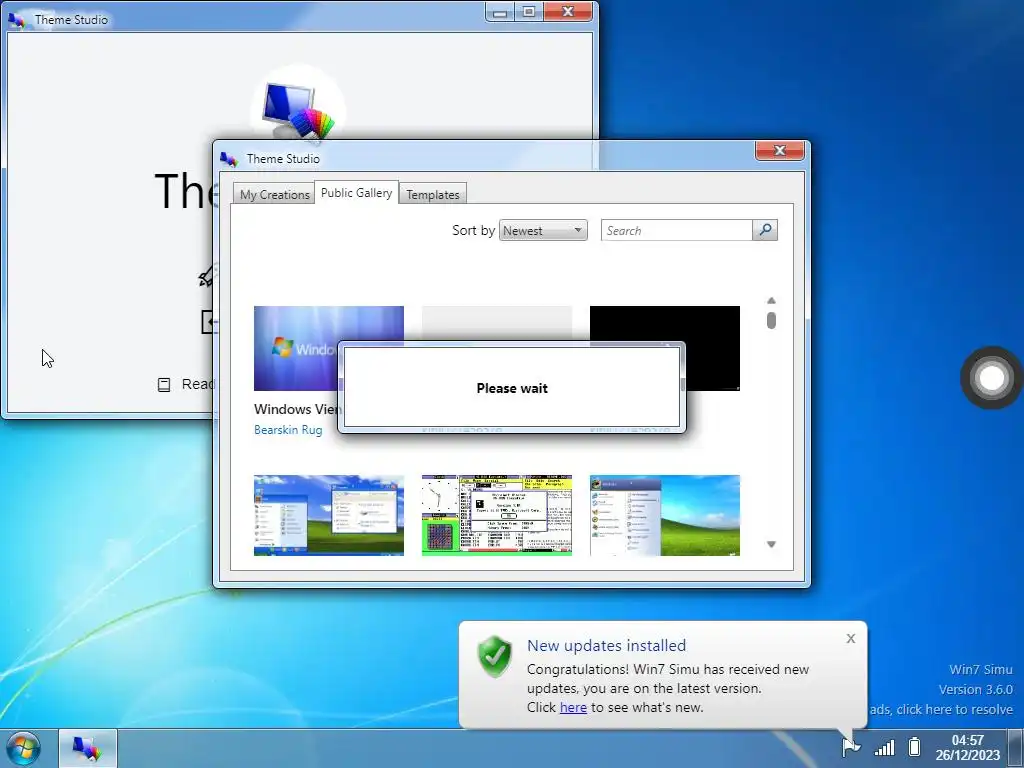Click the gallery scrollbar down arrow
The width and height of the screenshot is (1024, 768).
click(771, 544)
